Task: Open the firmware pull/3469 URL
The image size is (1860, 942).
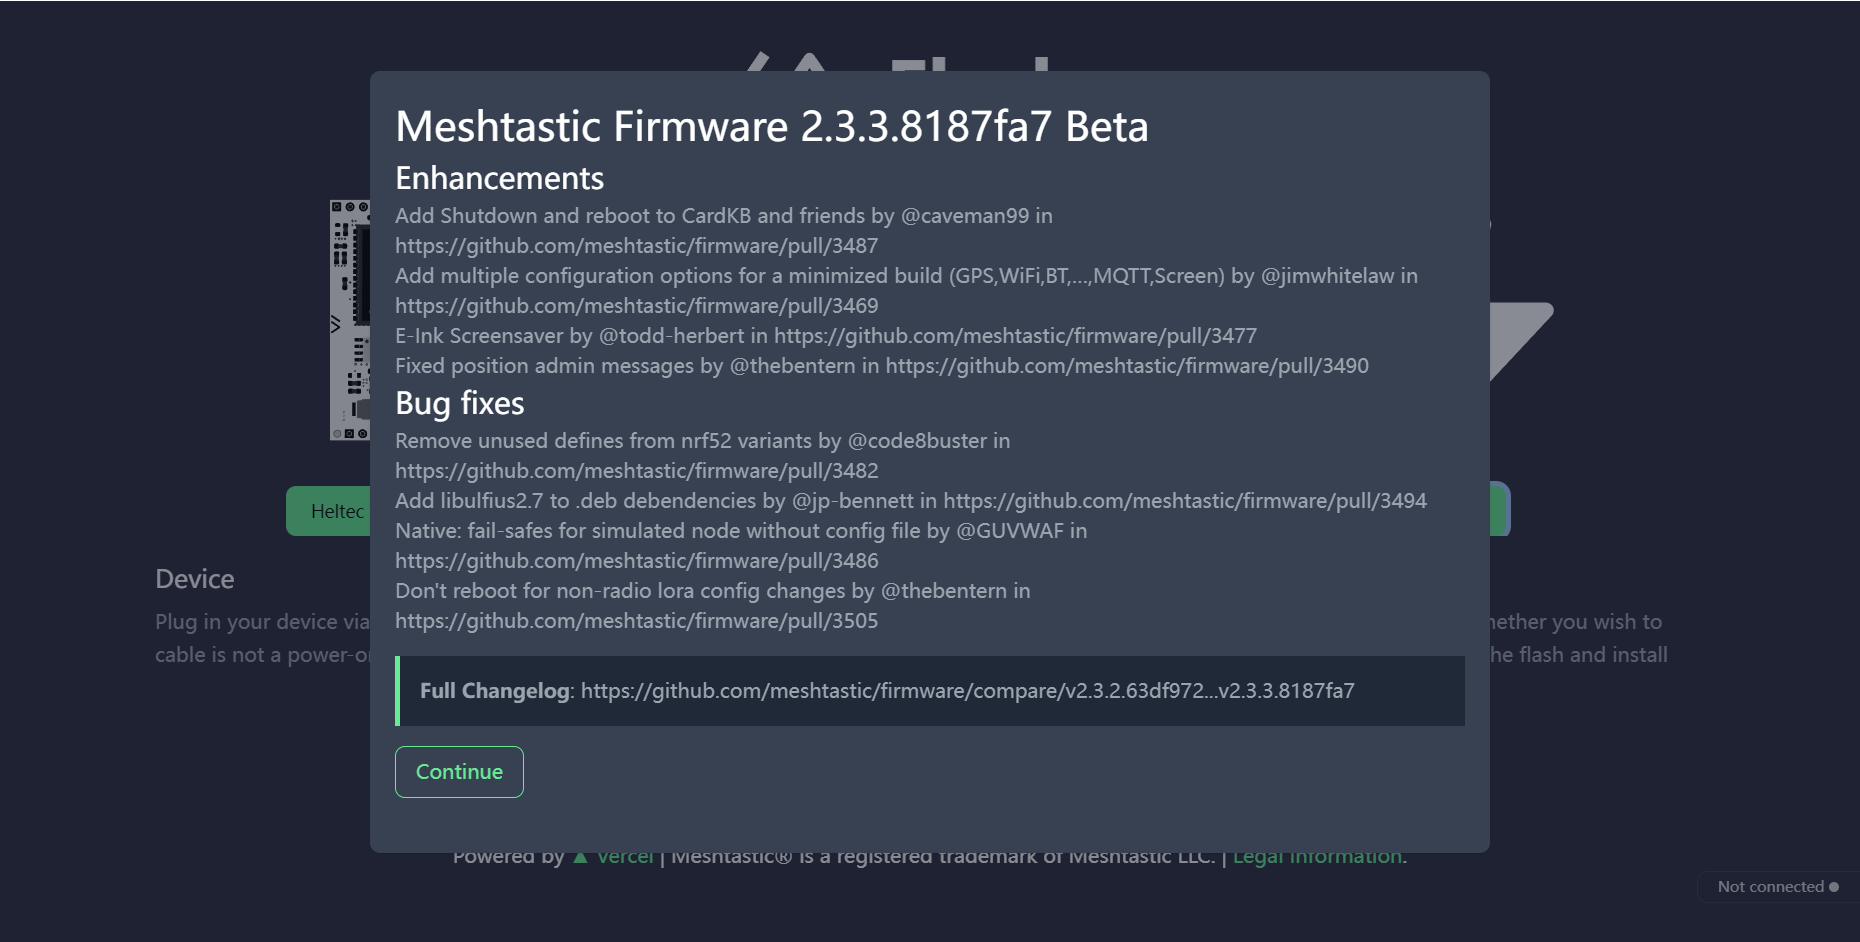Action: 636,306
